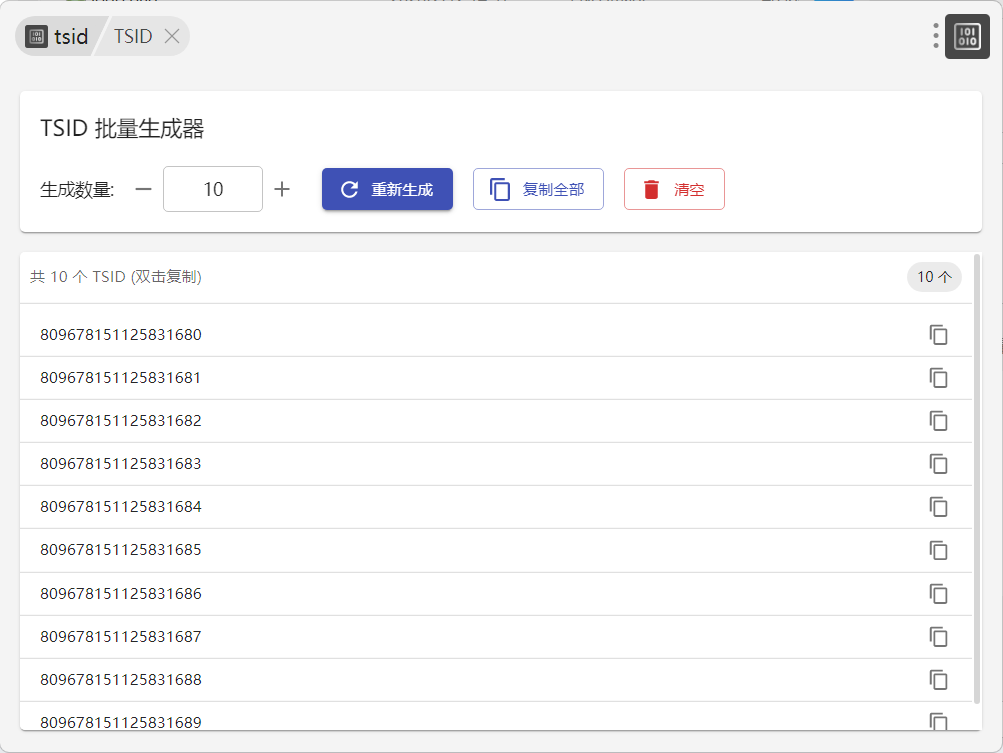Click 复制全部 to copy all TSIDs
Screen dimensions: 1003x753
538,189
